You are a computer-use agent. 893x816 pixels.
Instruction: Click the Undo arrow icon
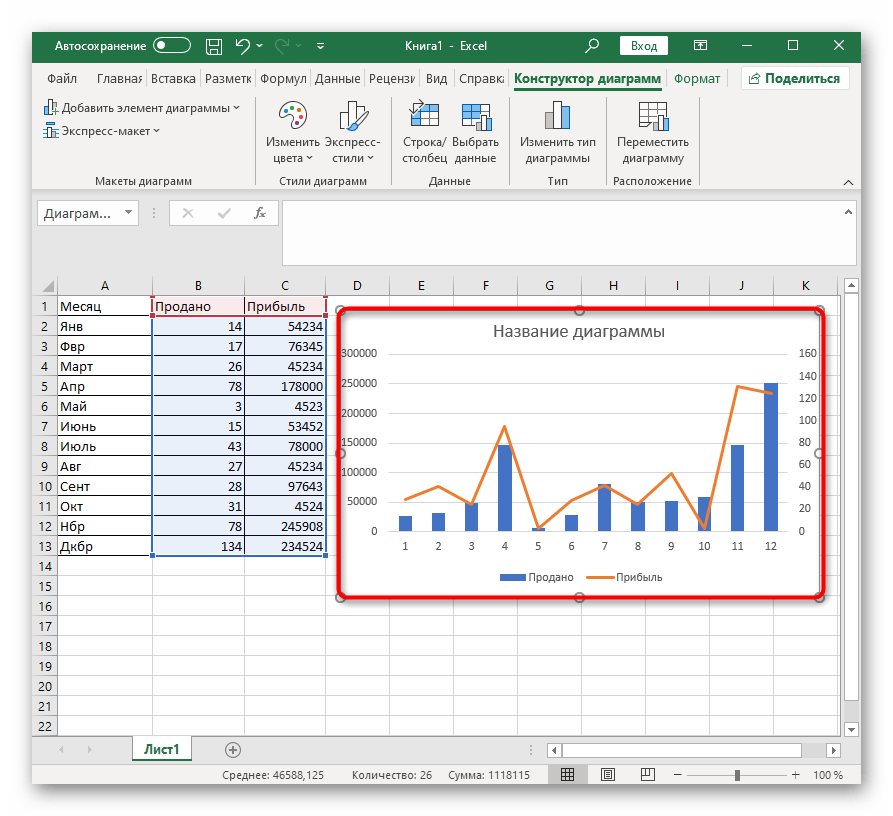tap(242, 46)
